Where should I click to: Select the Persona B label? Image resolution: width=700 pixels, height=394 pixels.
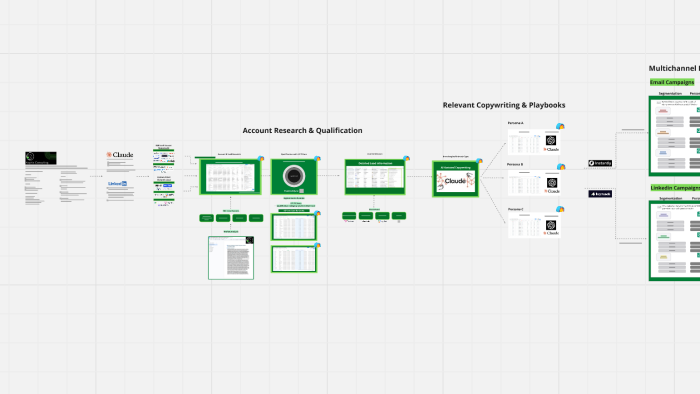[515, 164]
